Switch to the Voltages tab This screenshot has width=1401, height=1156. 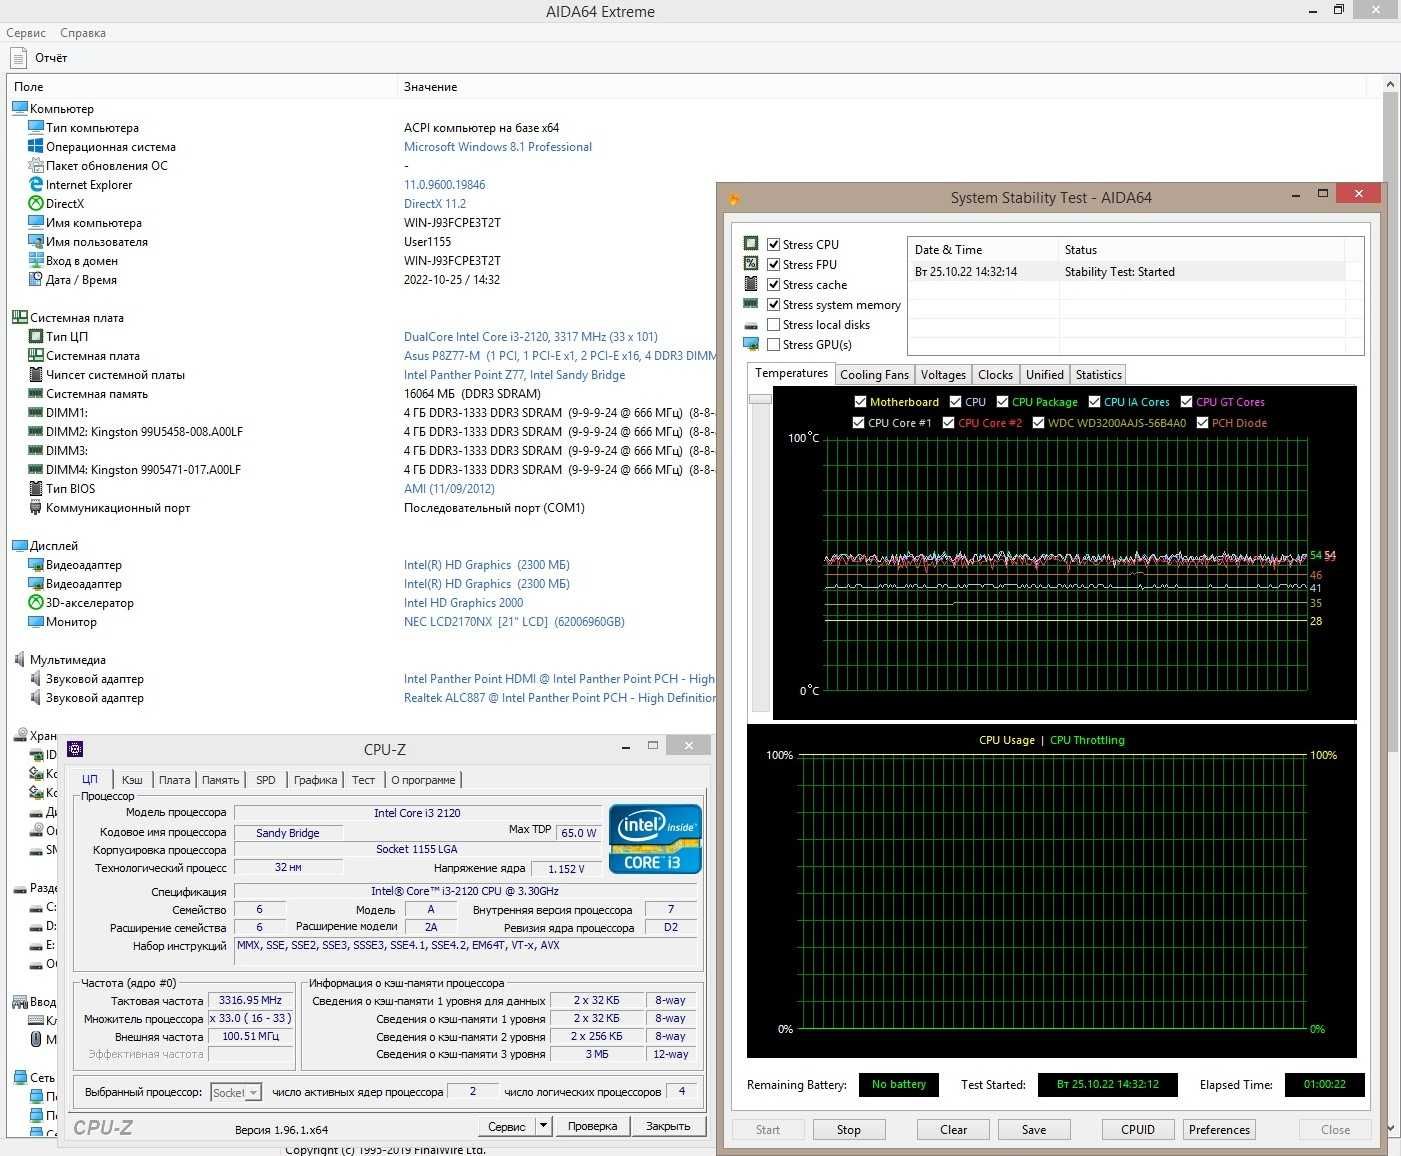coord(943,375)
